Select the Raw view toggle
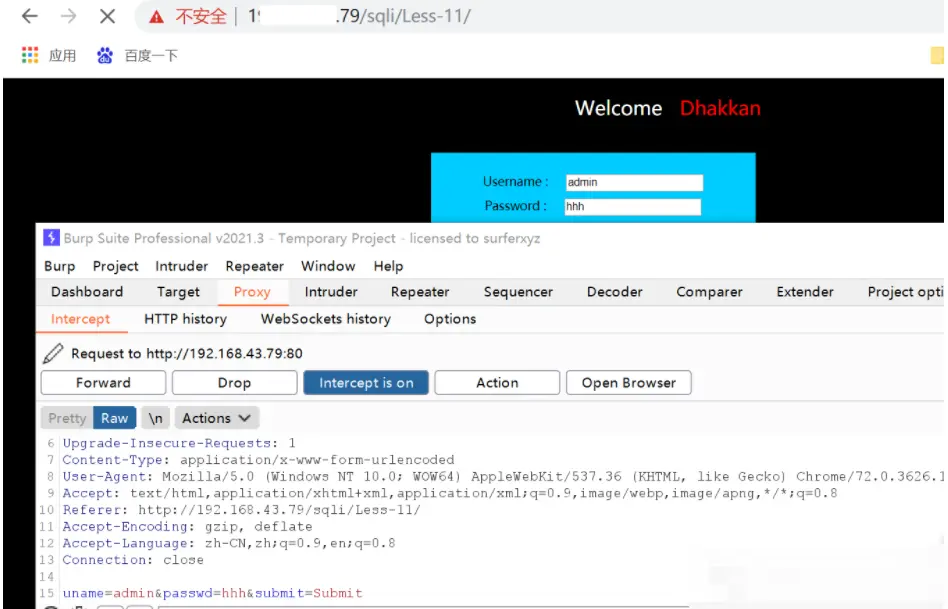 (114, 417)
